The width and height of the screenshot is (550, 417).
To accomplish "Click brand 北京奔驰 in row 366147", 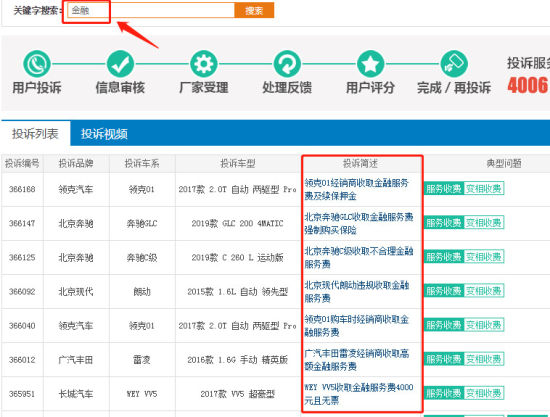I will click(x=76, y=223).
